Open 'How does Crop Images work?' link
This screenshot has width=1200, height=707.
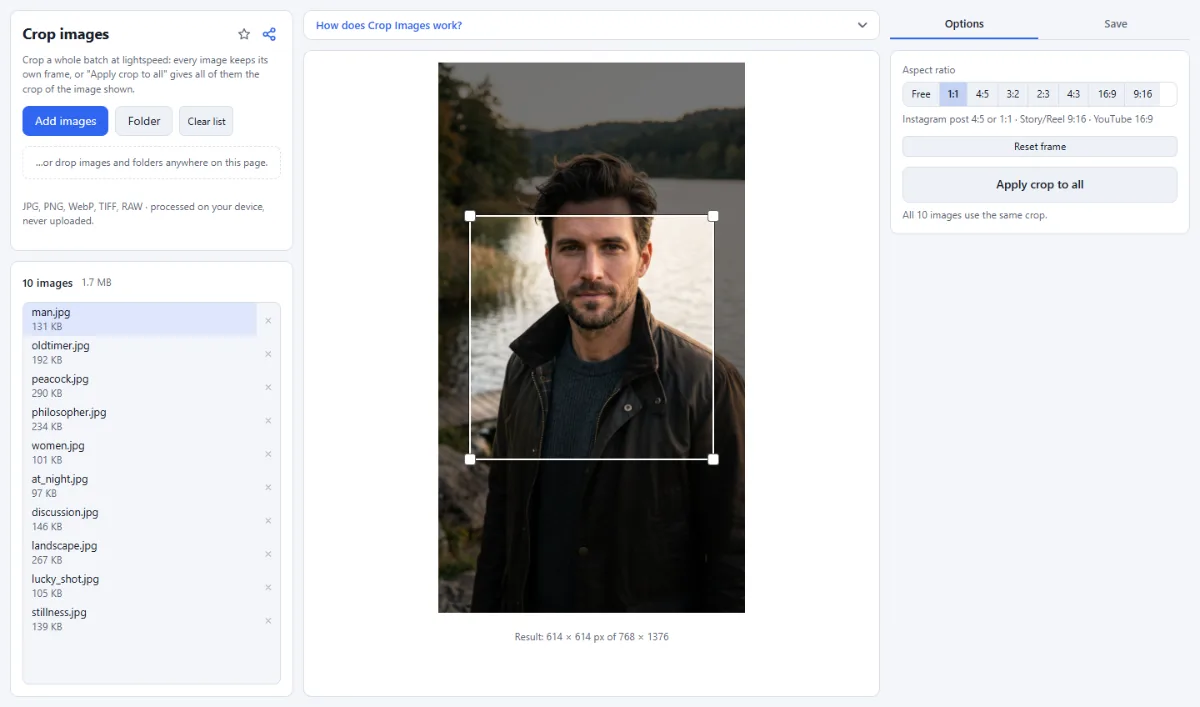(389, 25)
